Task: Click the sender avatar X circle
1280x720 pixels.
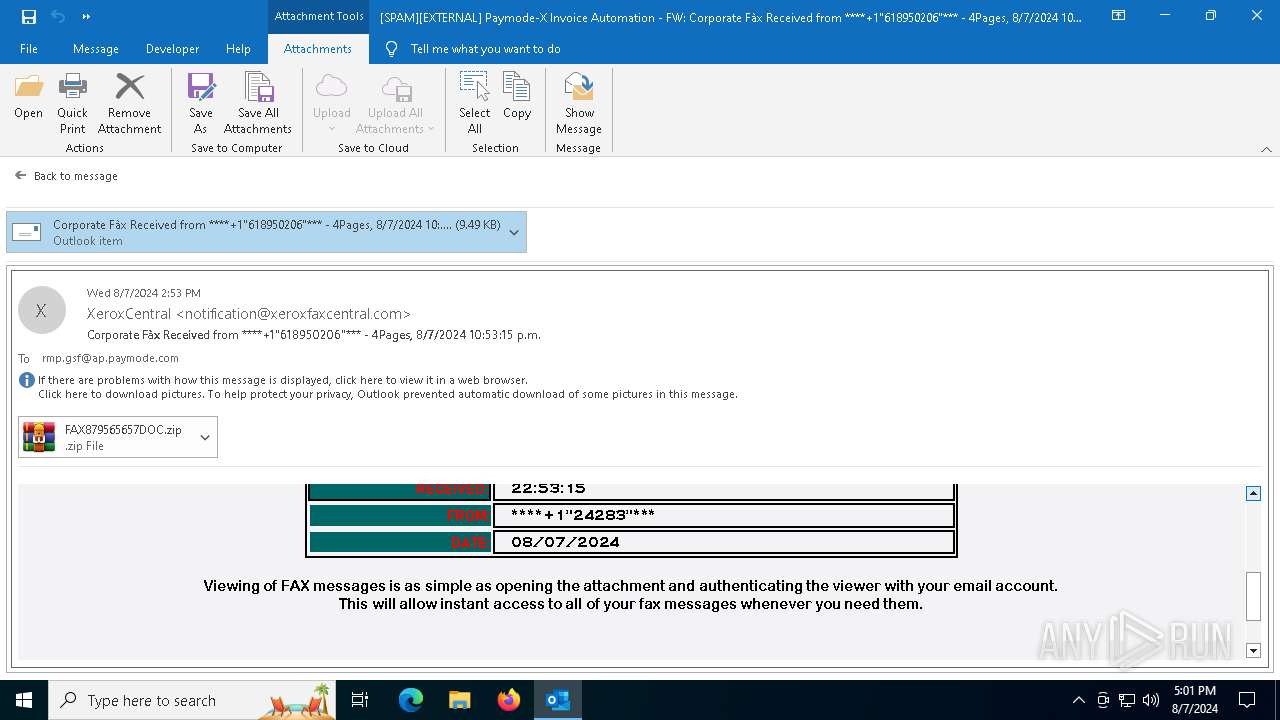Action: pyautogui.click(x=42, y=310)
